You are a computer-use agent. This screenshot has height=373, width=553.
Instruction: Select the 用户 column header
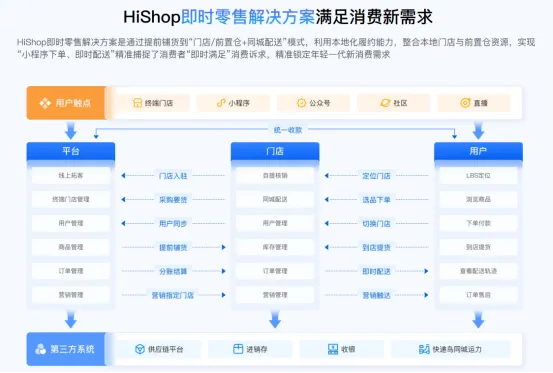click(478, 151)
